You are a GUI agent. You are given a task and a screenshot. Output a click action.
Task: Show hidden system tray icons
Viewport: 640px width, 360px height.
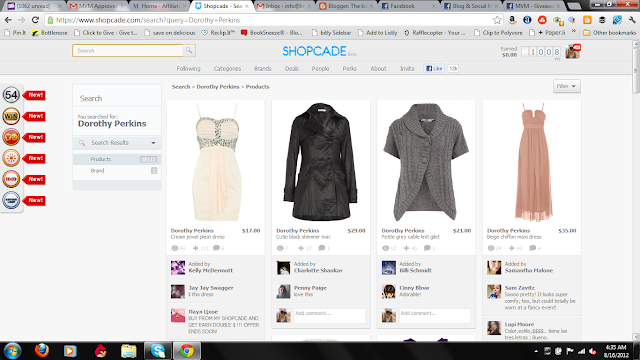(x=536, y=351)
